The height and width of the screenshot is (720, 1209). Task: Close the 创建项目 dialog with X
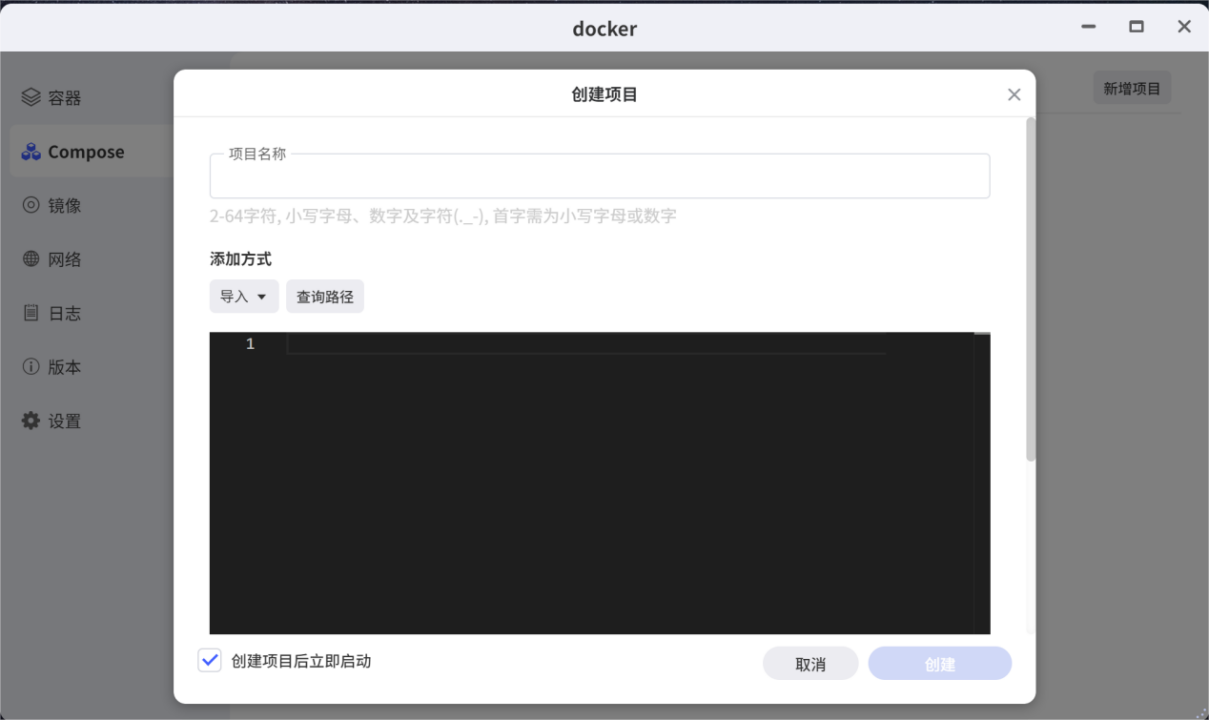coord(1014,95)
